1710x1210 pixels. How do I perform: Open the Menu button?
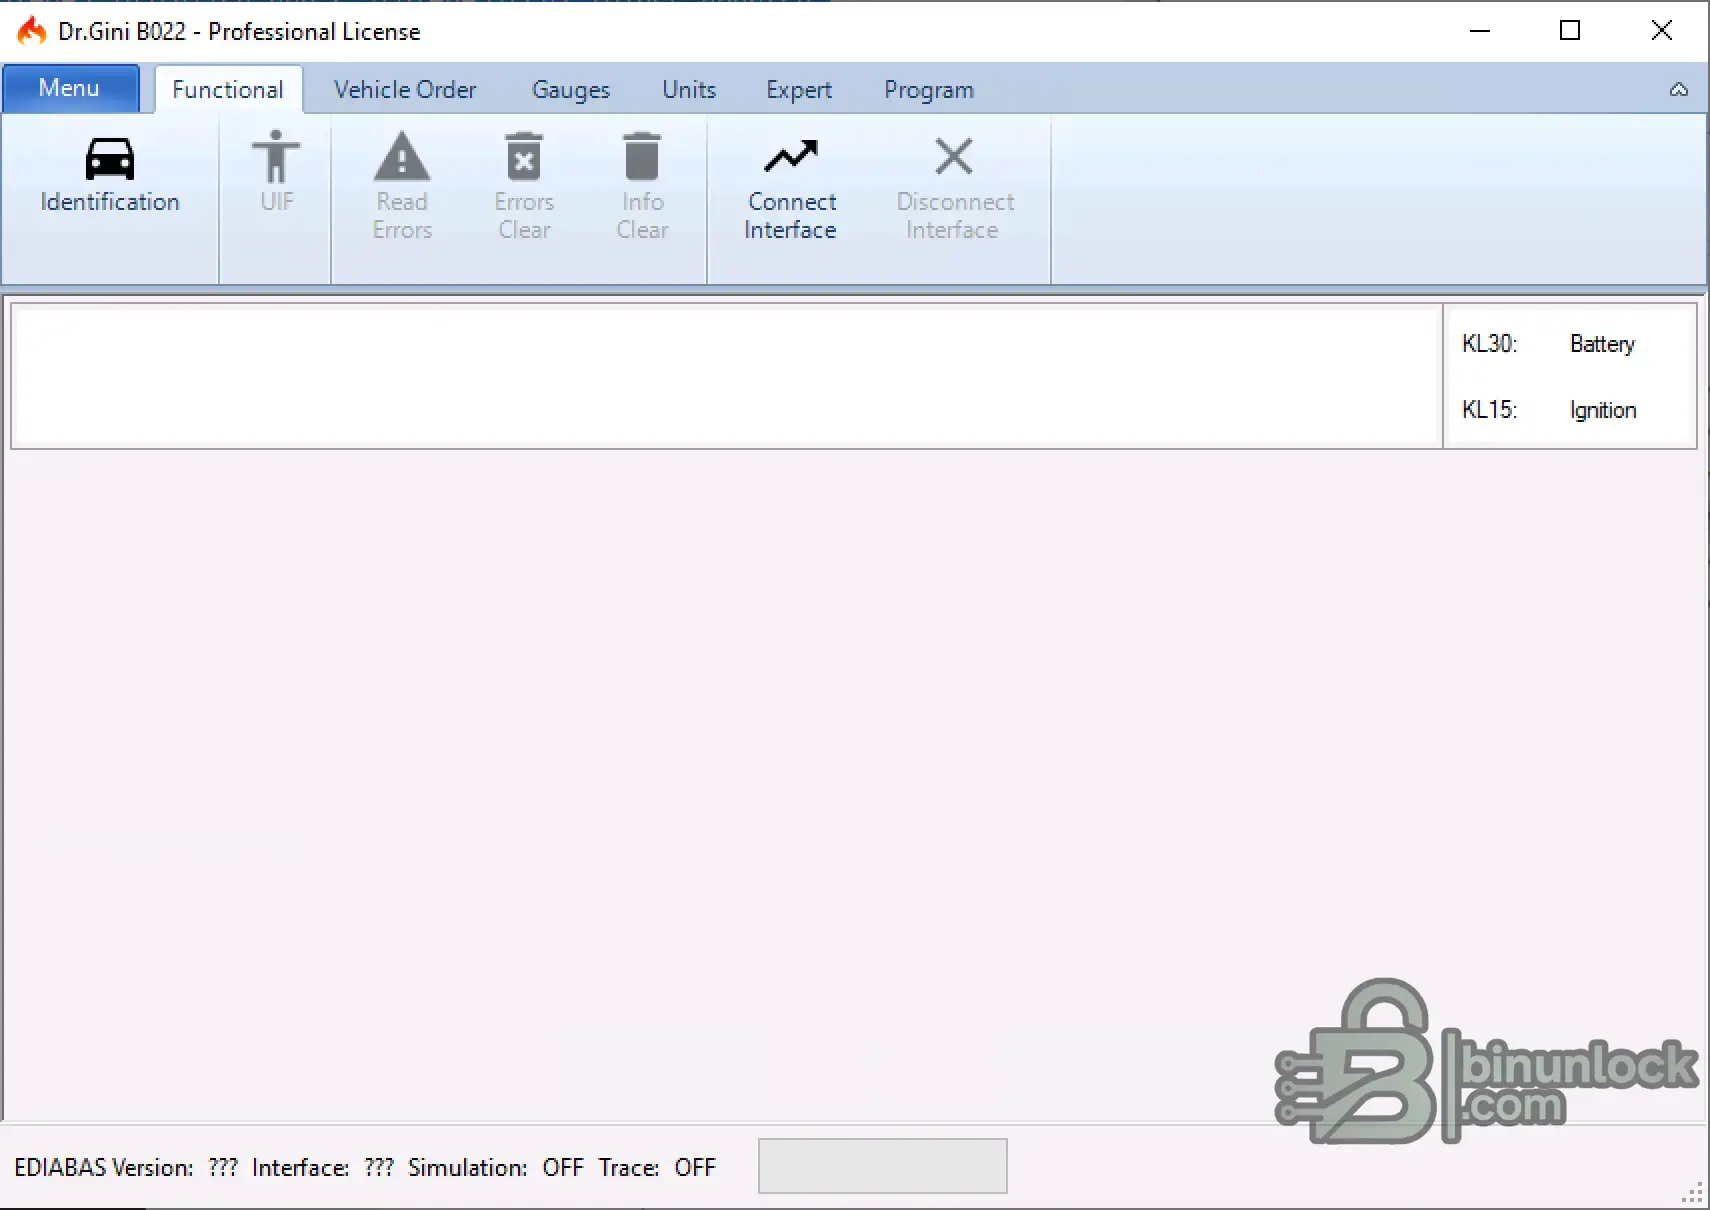pyautogui.click(x=70, y=88)
